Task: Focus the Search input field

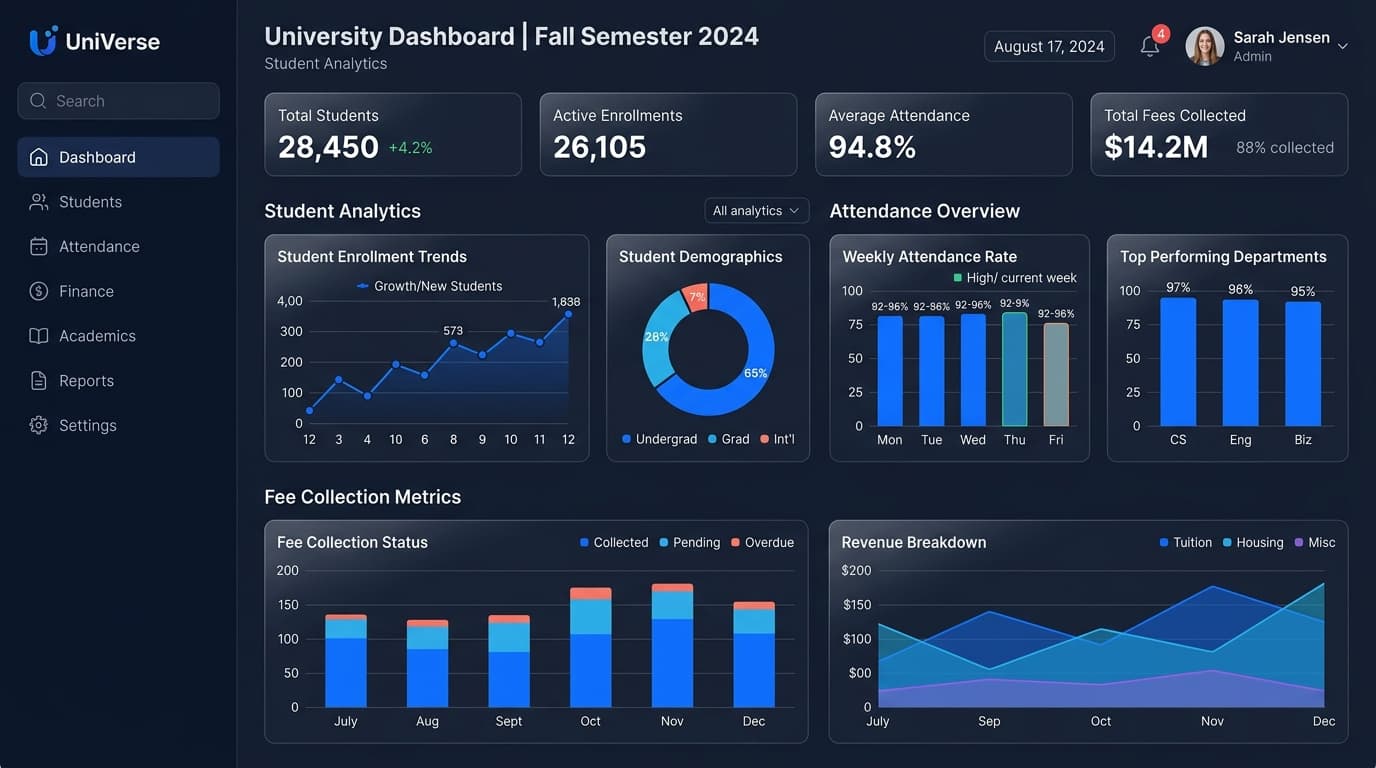Action: [118, 101]
